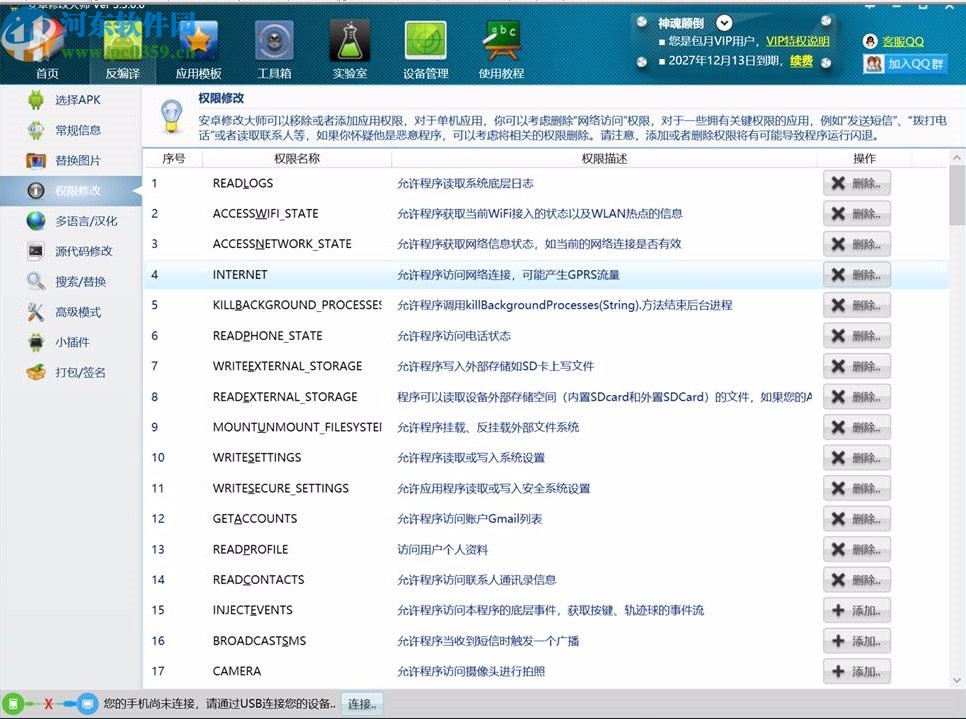Click the 打包/签名 basket icon
Image resolution: width=966 pixels, height=719 pixels.
click(x=36, y=372)
